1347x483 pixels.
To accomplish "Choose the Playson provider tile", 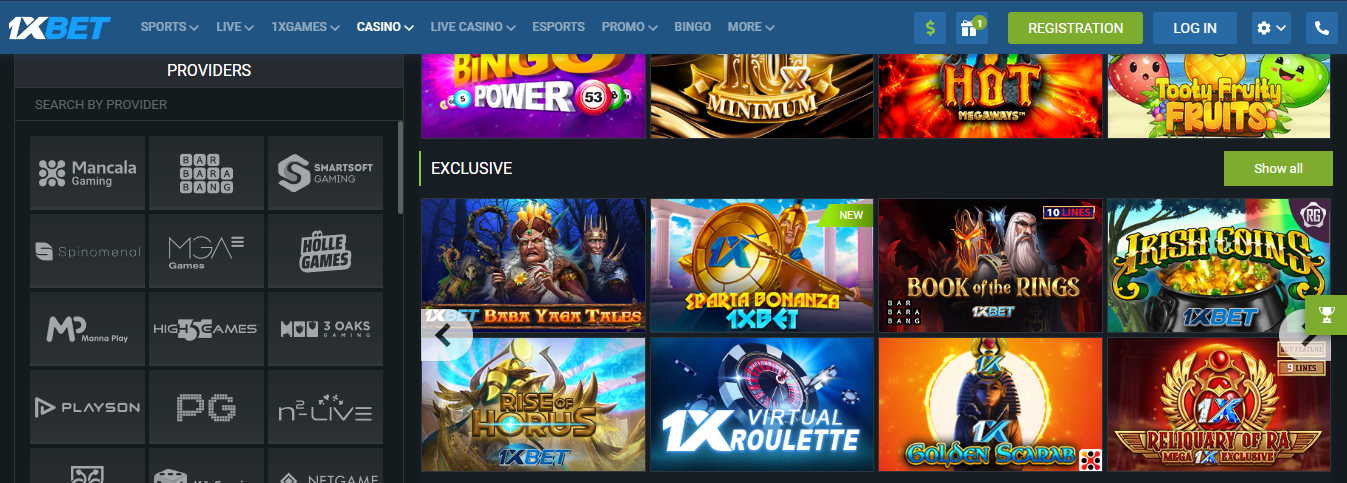I will pos(88,407).
